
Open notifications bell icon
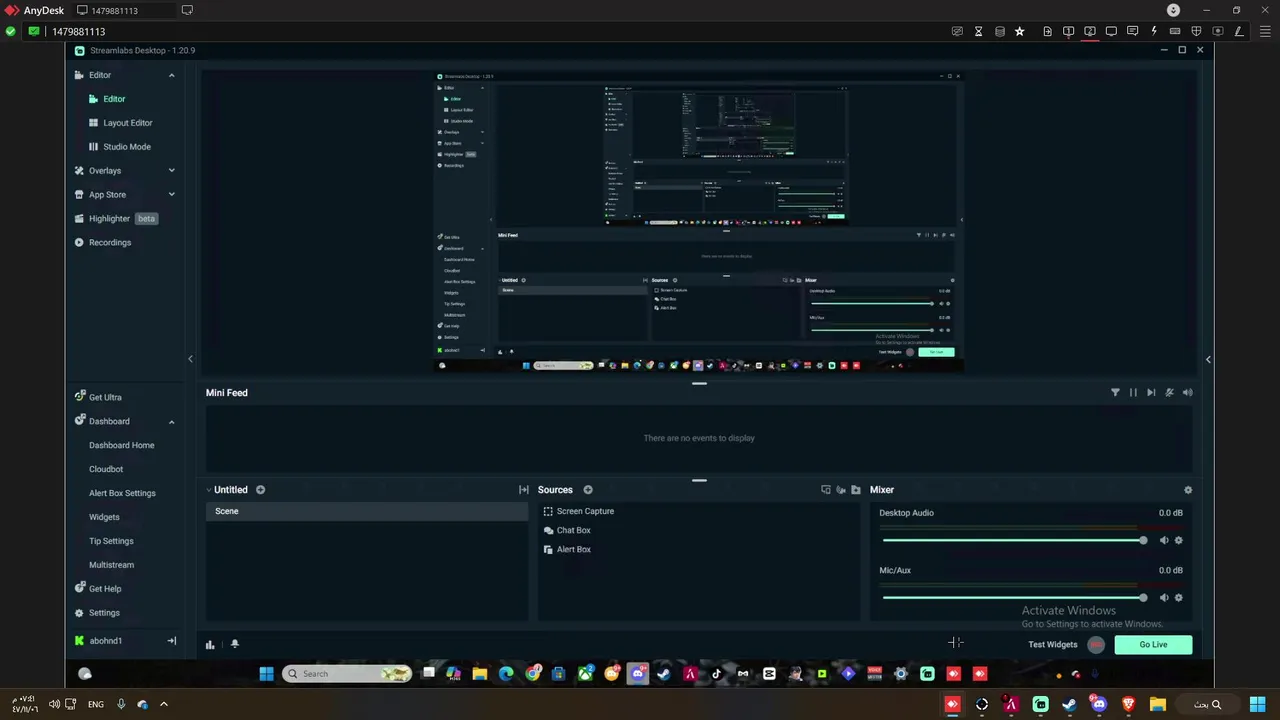point(235,644)
